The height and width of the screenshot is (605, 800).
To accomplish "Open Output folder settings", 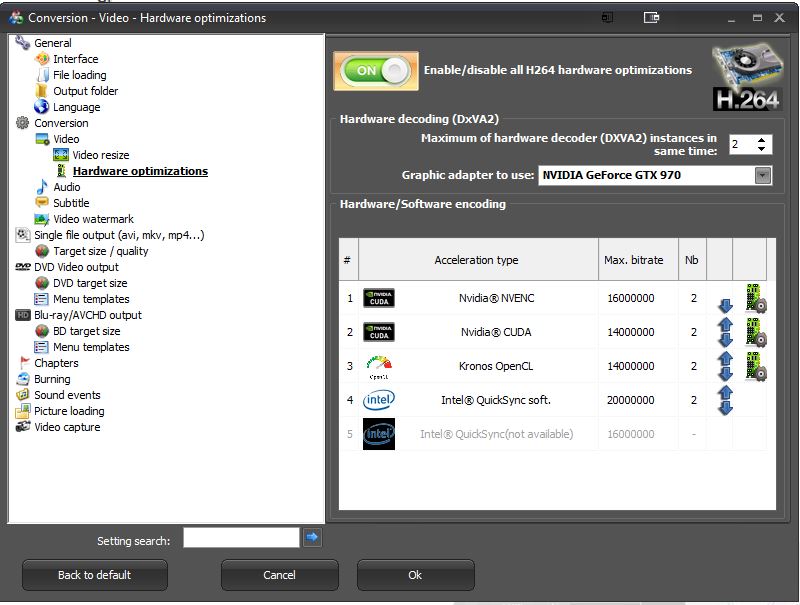I will (86, 91).
